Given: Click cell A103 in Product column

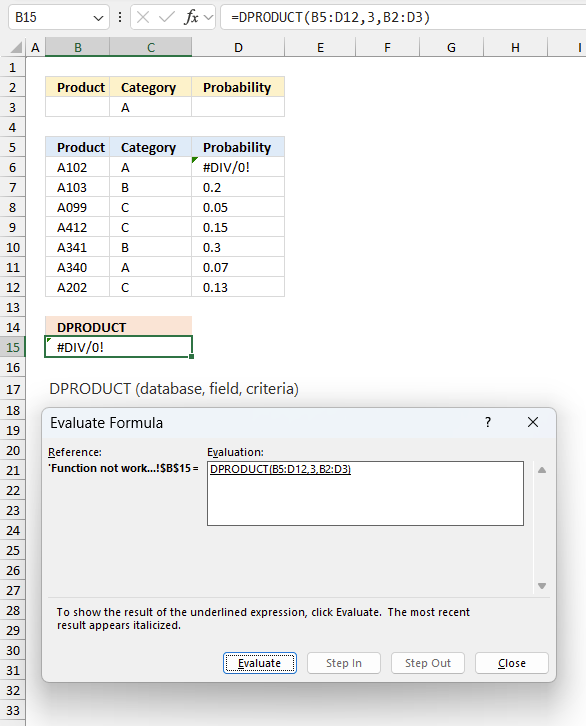Looking at the screenshot, I should (78, 188).
